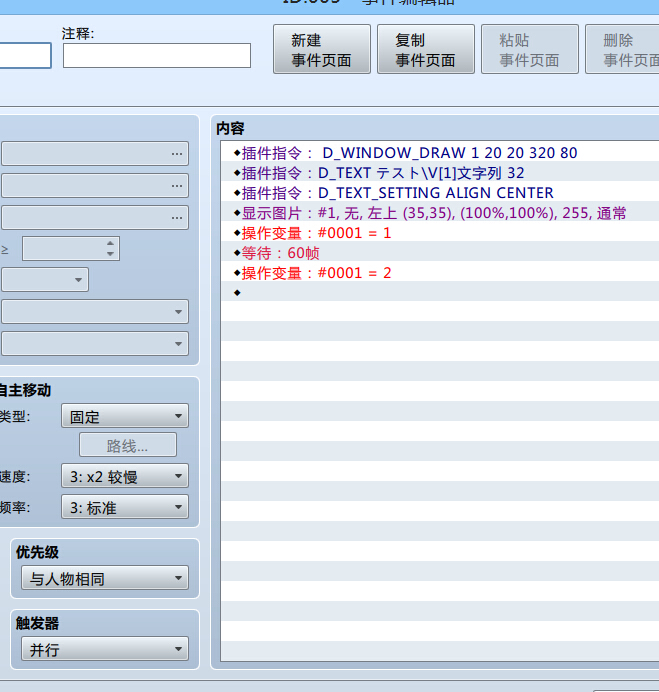This screenshot has height=692, width=659.
Task: Open the 触发器 dropdown showing 并行
Action: coord(105,649)
